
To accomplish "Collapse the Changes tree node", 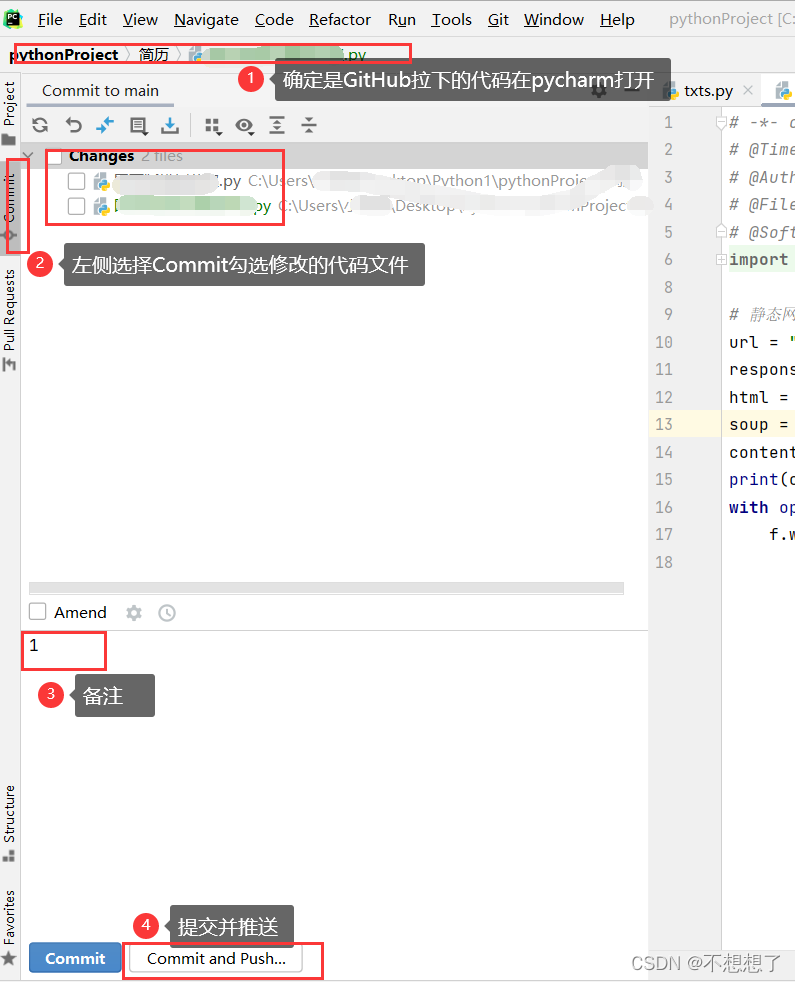I will [x=28, y=155].
